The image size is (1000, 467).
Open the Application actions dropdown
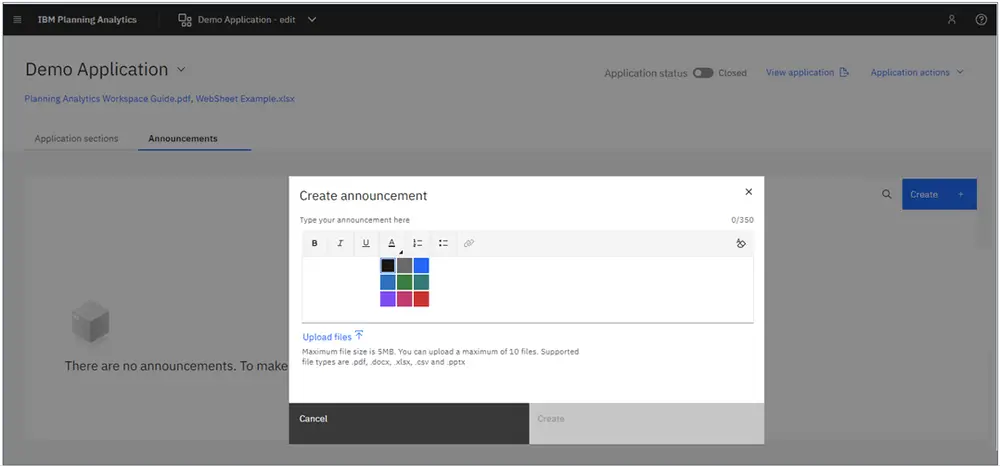coord(917,73)
